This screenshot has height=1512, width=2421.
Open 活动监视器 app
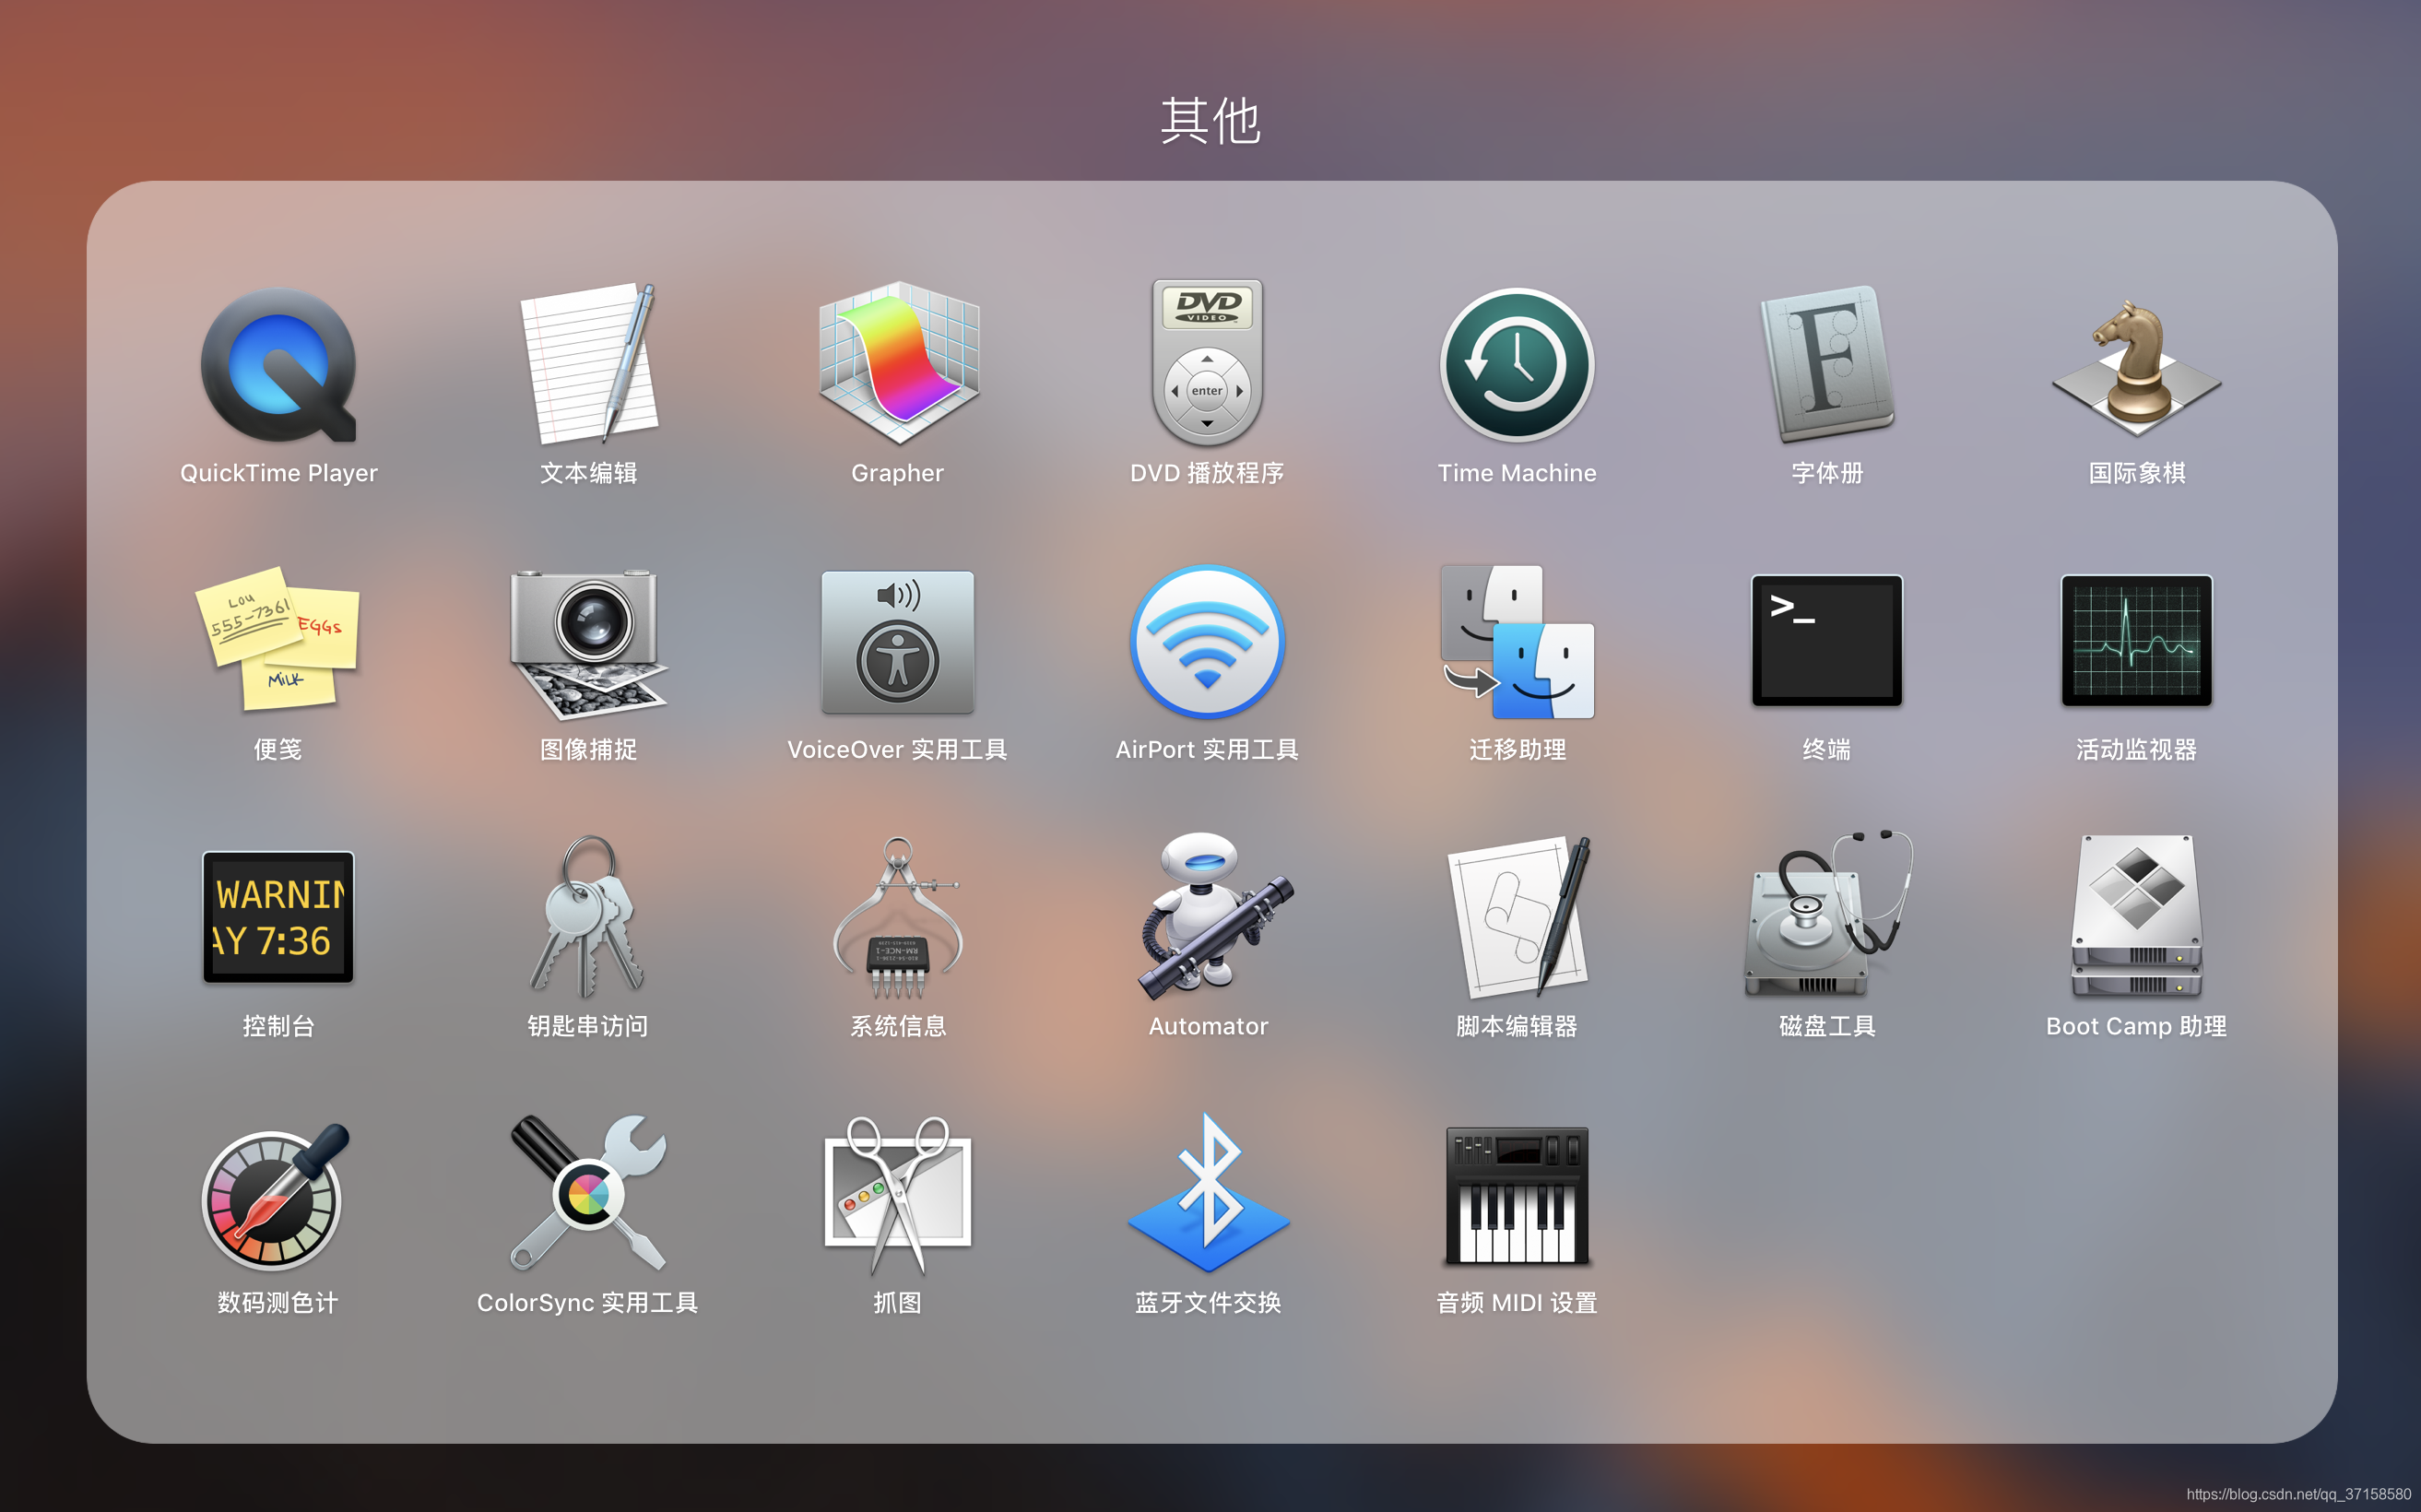2137,642
